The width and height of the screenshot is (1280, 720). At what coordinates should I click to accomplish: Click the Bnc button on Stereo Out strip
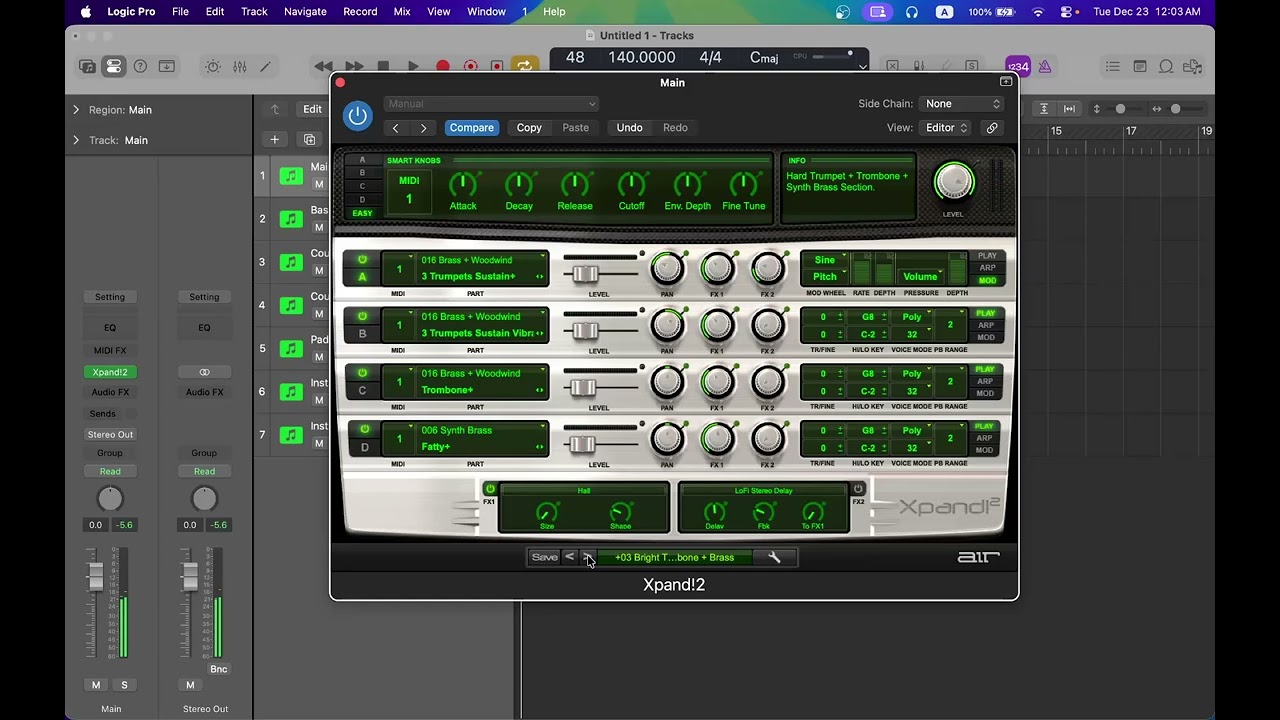tap(218, 669)
